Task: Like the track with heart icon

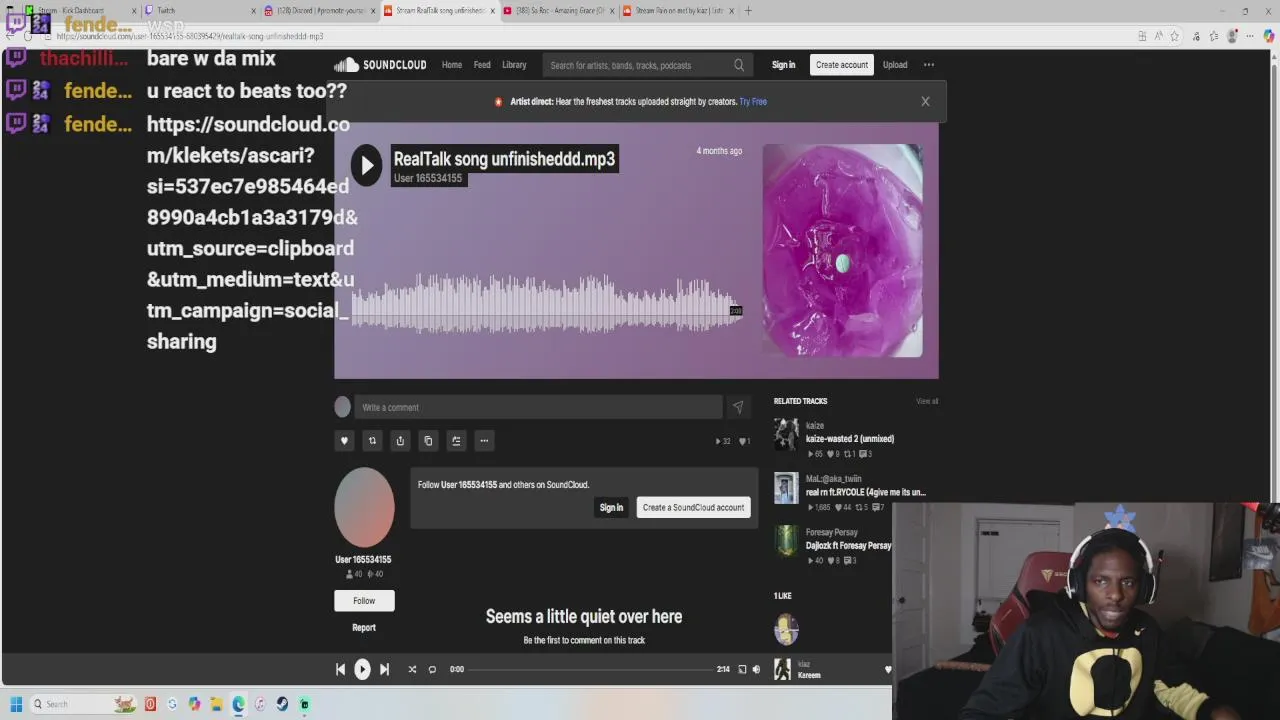Action: (x=344, y=441)
